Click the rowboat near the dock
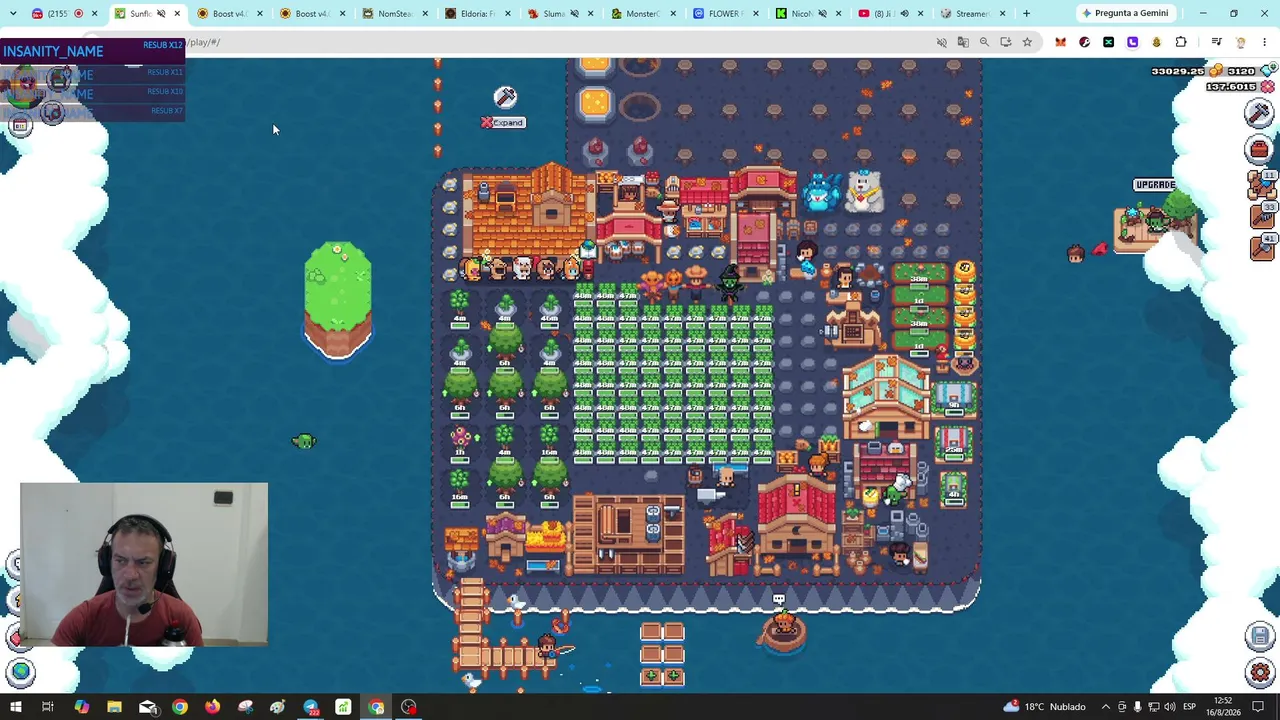Screen dimensions: 1280x720 point(783,632)
